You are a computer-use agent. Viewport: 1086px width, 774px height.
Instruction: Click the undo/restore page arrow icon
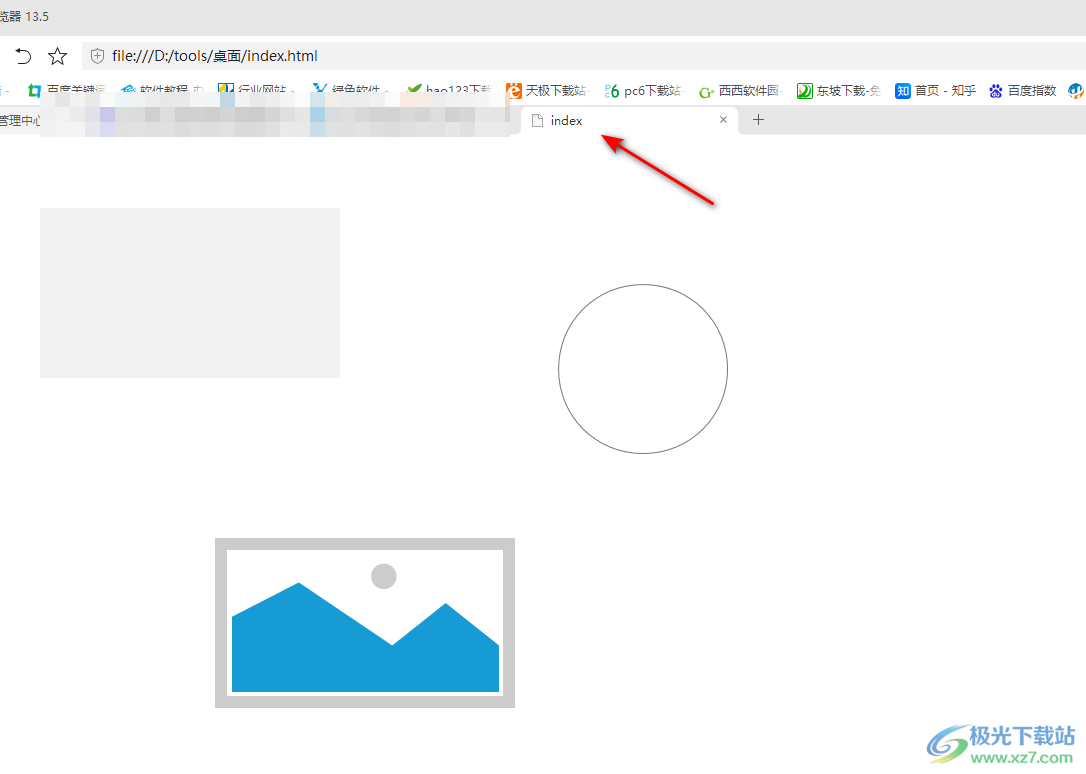tap(23, 56)
